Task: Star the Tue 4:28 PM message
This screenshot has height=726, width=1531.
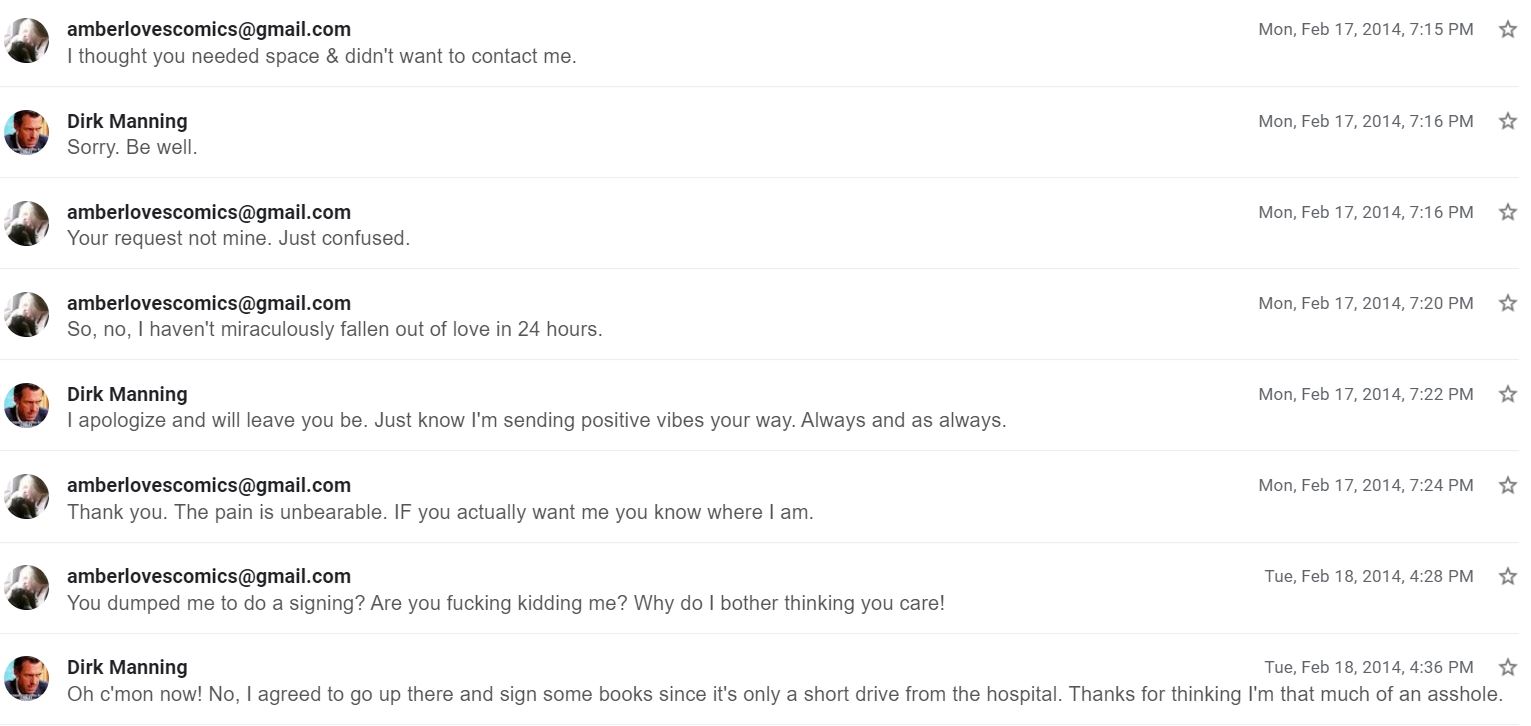Action: click(1507, 576)
